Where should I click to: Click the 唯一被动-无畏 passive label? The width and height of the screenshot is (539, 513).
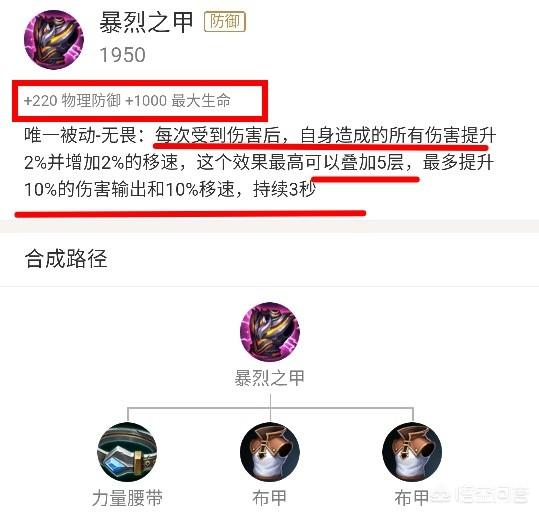click(85, 135)
